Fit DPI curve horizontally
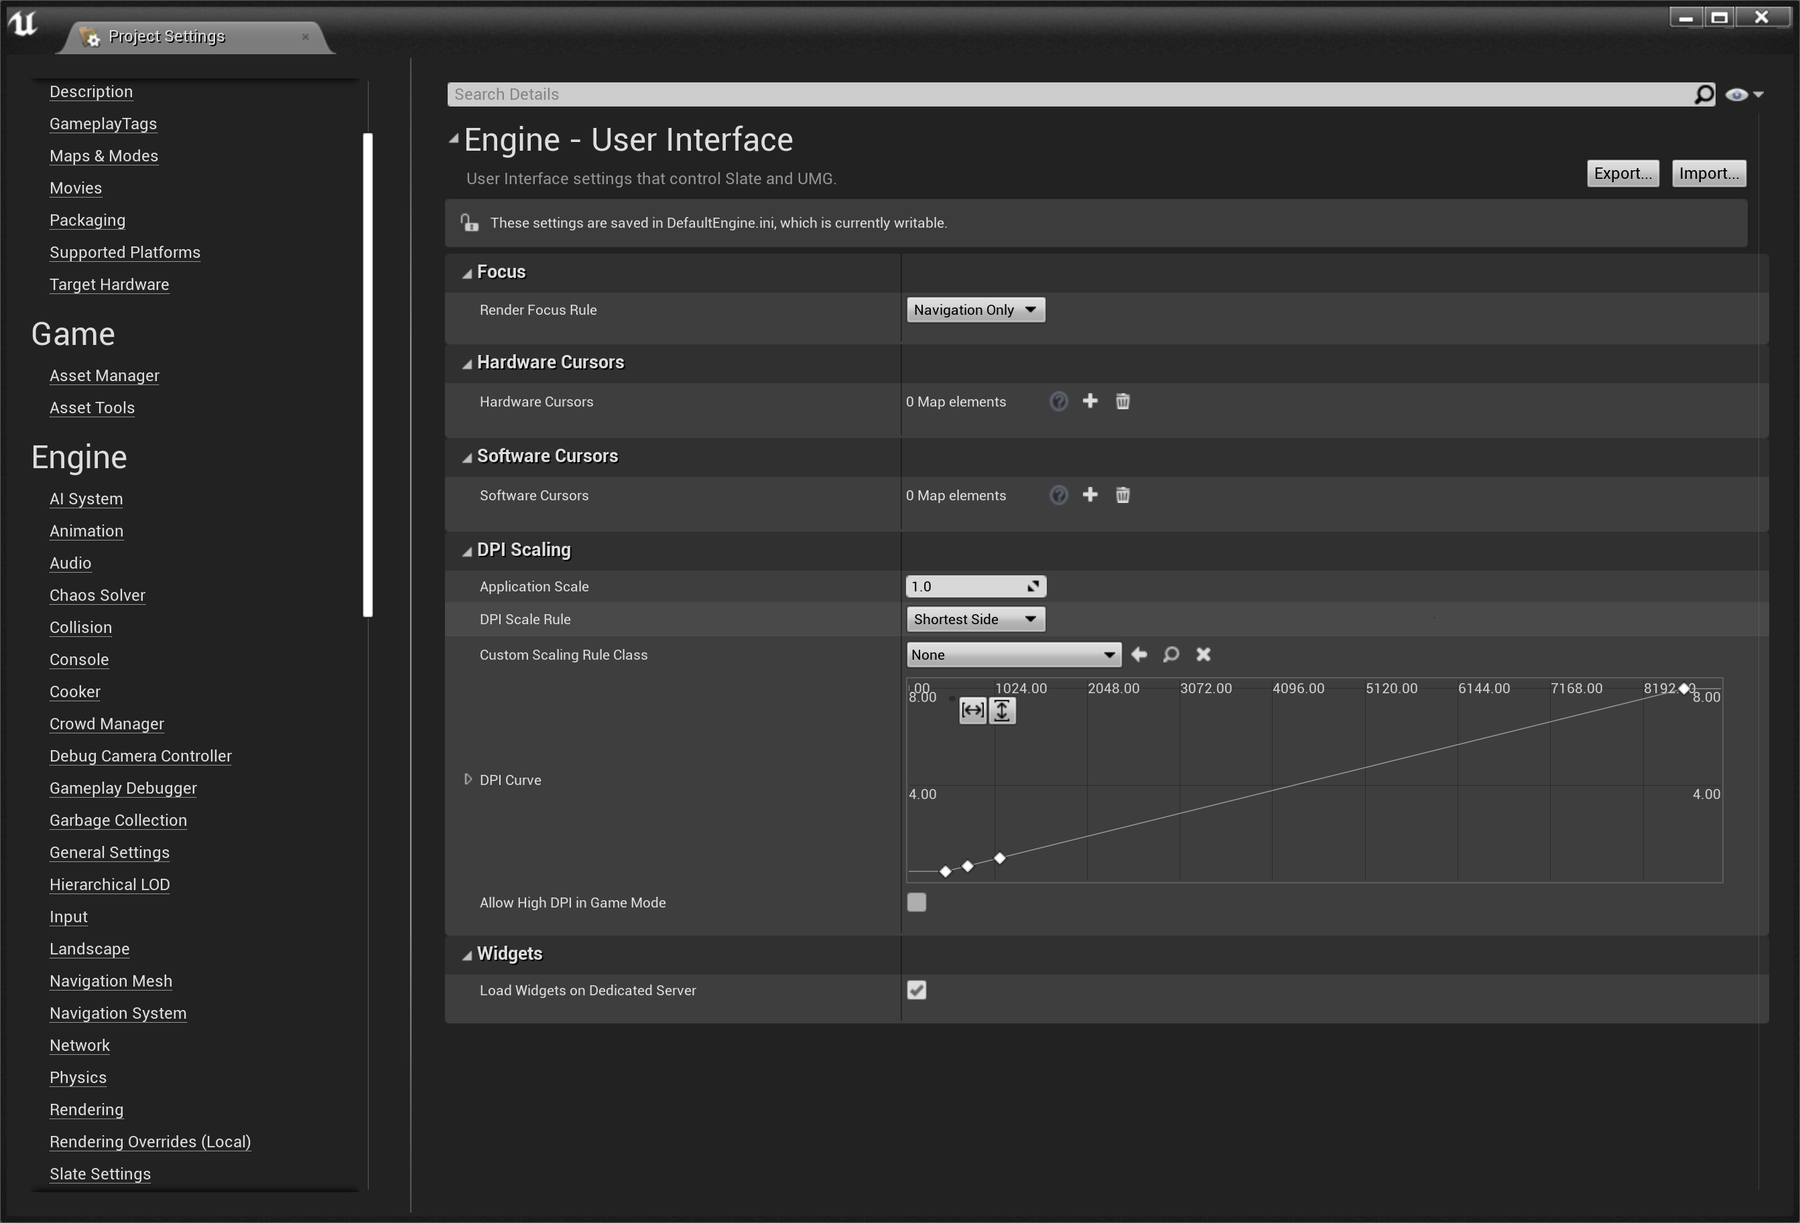The width and height of the screenshot is (1800, 1223). point(973,710)
